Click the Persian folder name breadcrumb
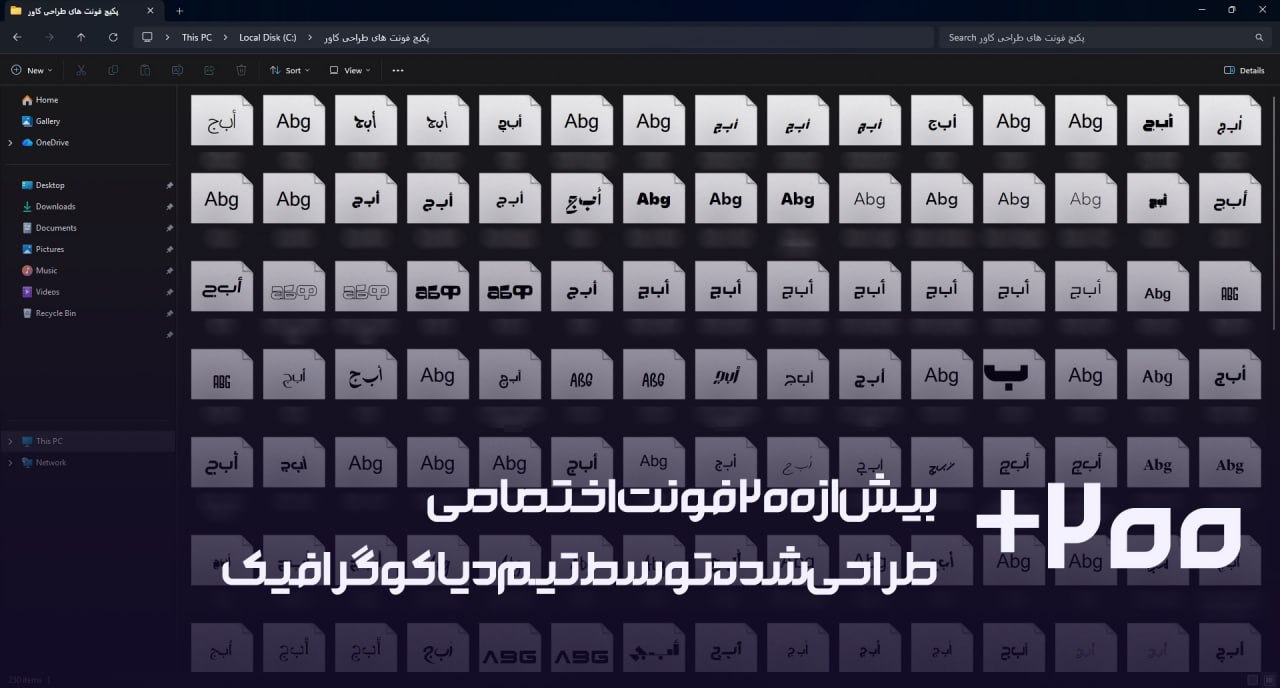 click(376, 38)
